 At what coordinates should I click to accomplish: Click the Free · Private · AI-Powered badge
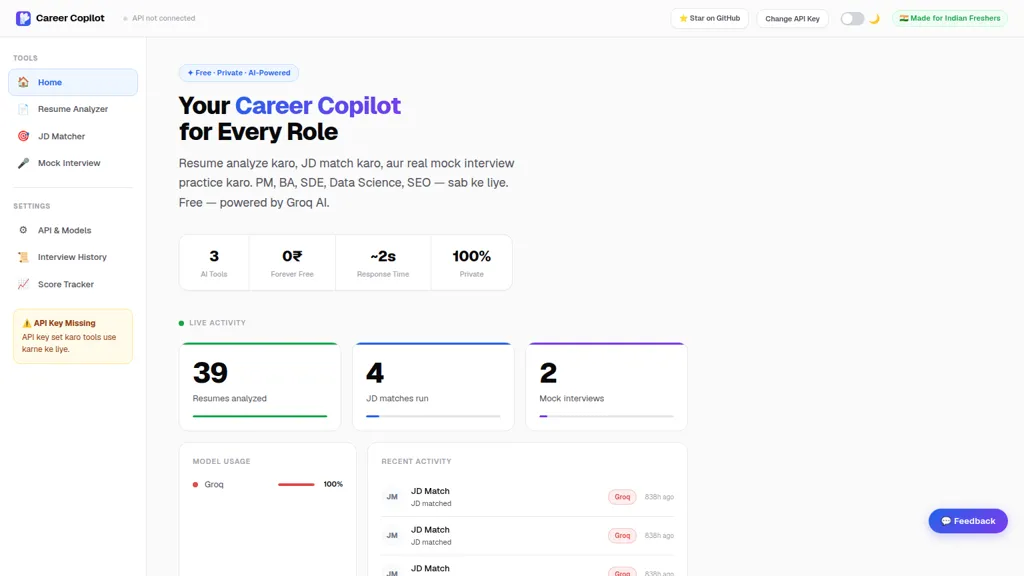pyautogui.click(x=238, y=73)
